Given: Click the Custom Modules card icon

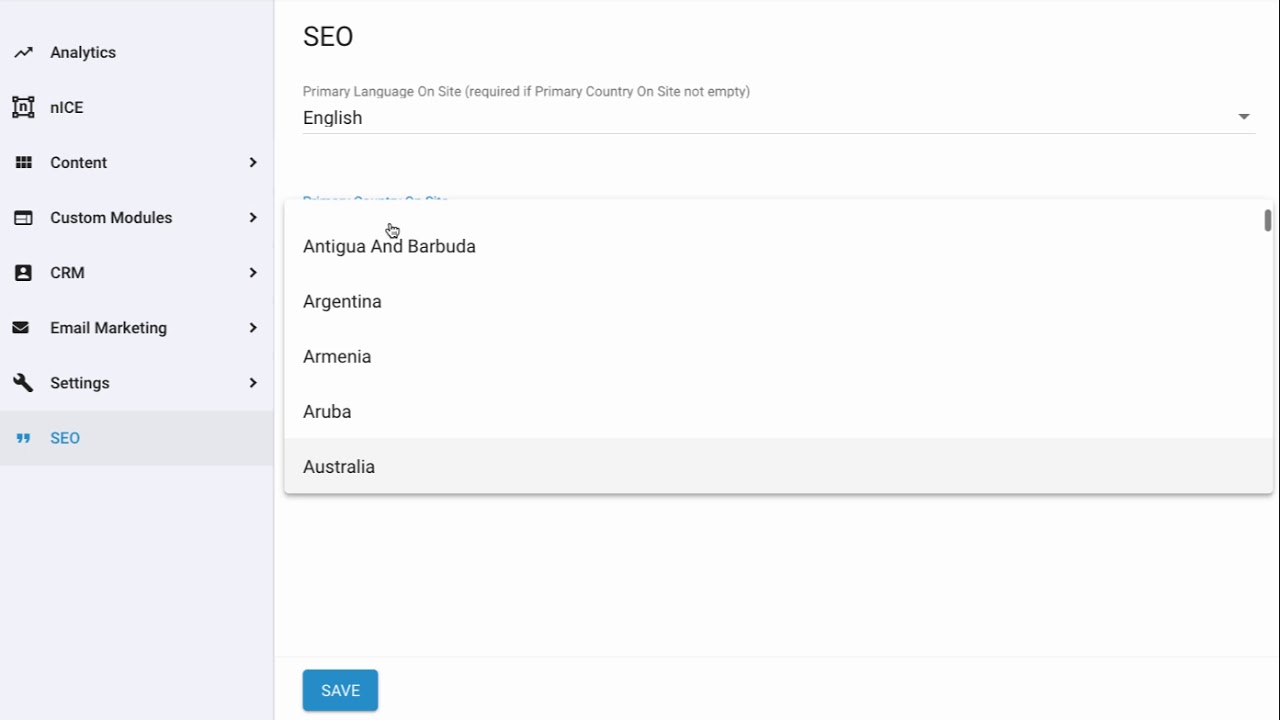Looking at the screenshot, I should [23, 217].
